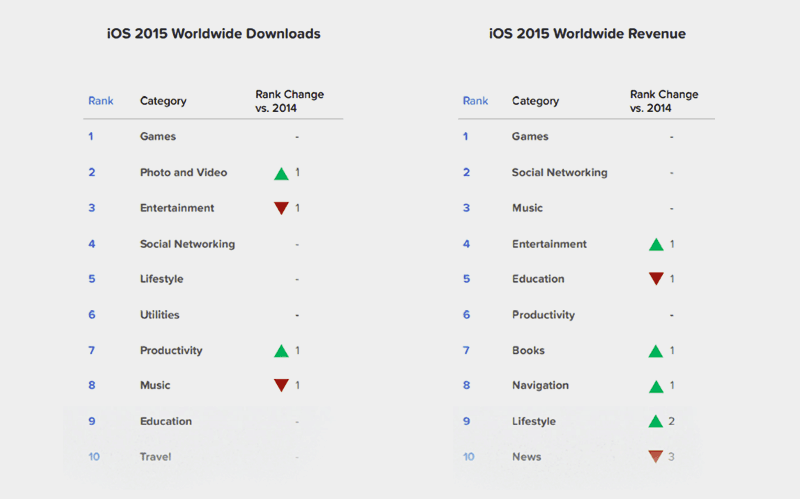Click red down arrow beside Entertainment in Downloads
Image resolution: width=800 pixels, height=499 pixels.
click(x=281, y=208)
